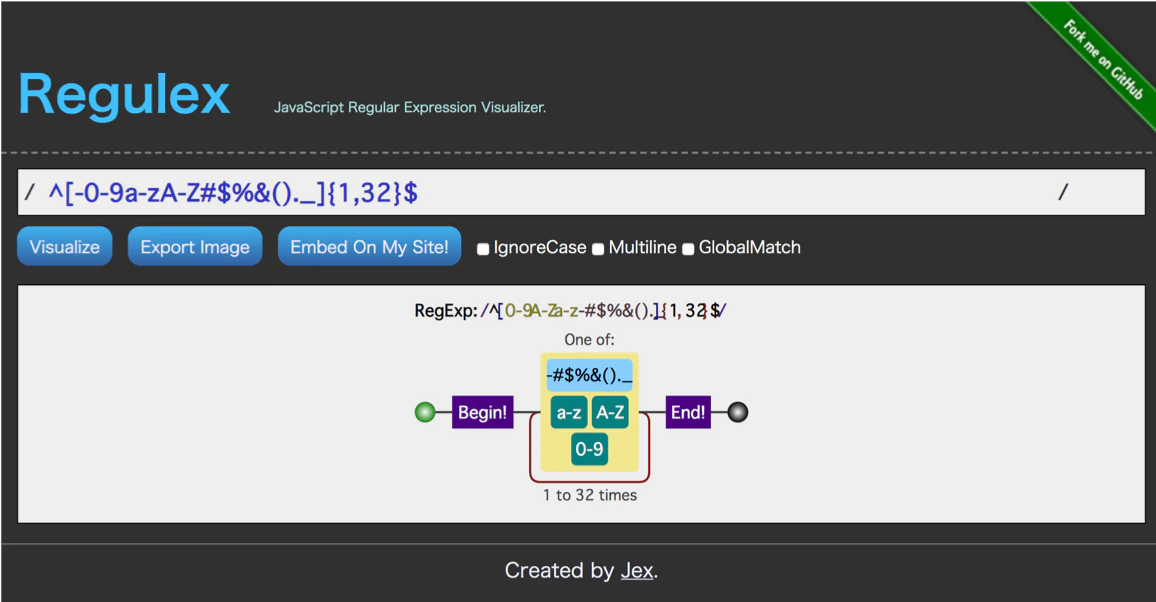This screenshot has height=602, width=1156.
Task: Enable the IgnoreCase checkbox
Action: (x=483, y=249)
